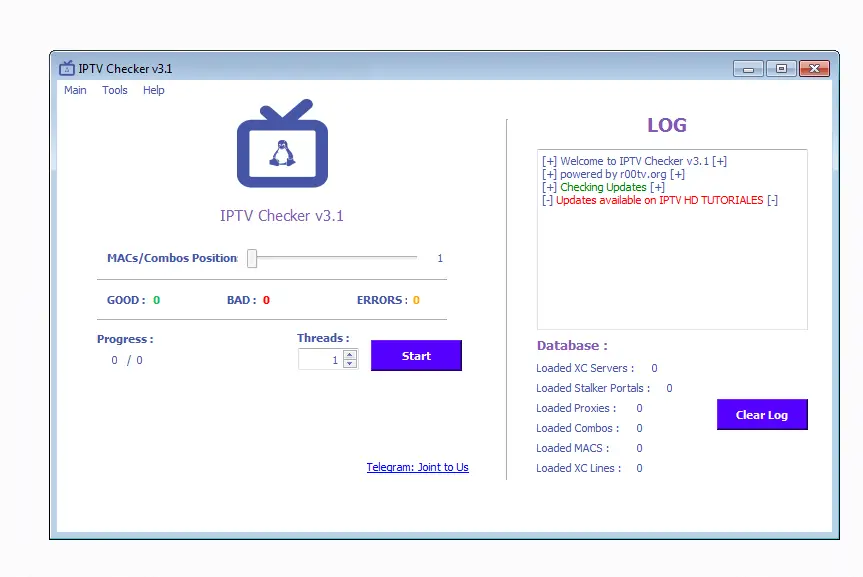Open the Tools menu
Image resolution: width=863 pixels, height=577 pixels.
(114, 90)
